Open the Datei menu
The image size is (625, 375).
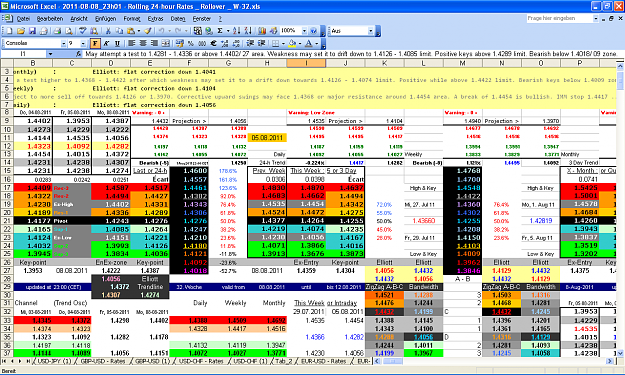(x=23, y=19)
